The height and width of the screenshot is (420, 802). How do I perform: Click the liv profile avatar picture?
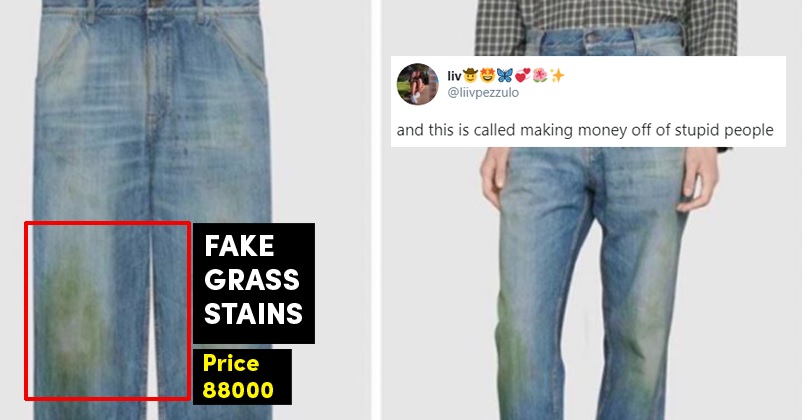[x=417, y=84]
